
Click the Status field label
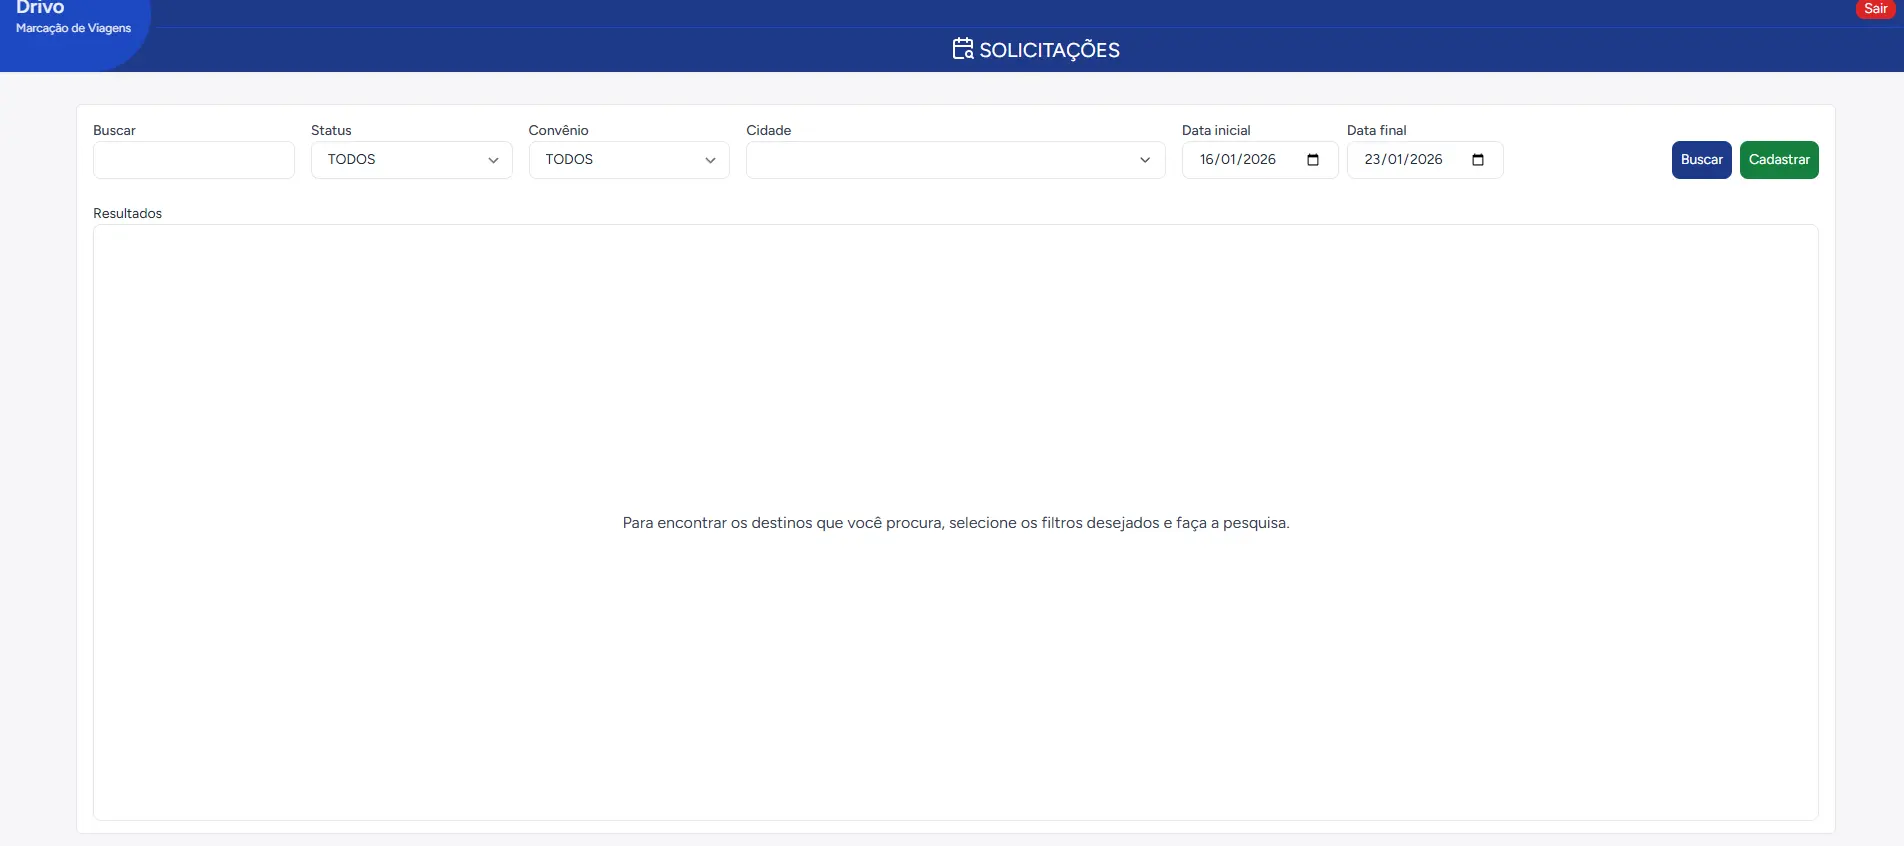[331, 130]
